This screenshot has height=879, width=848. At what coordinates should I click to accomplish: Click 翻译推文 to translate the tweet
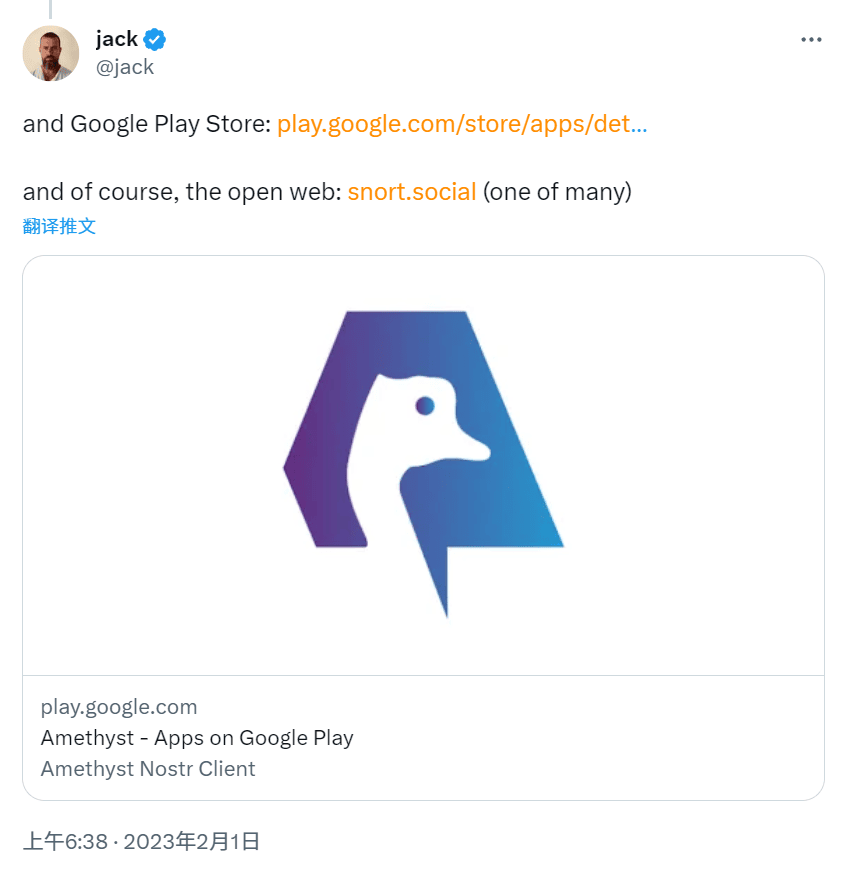(59, 226)
